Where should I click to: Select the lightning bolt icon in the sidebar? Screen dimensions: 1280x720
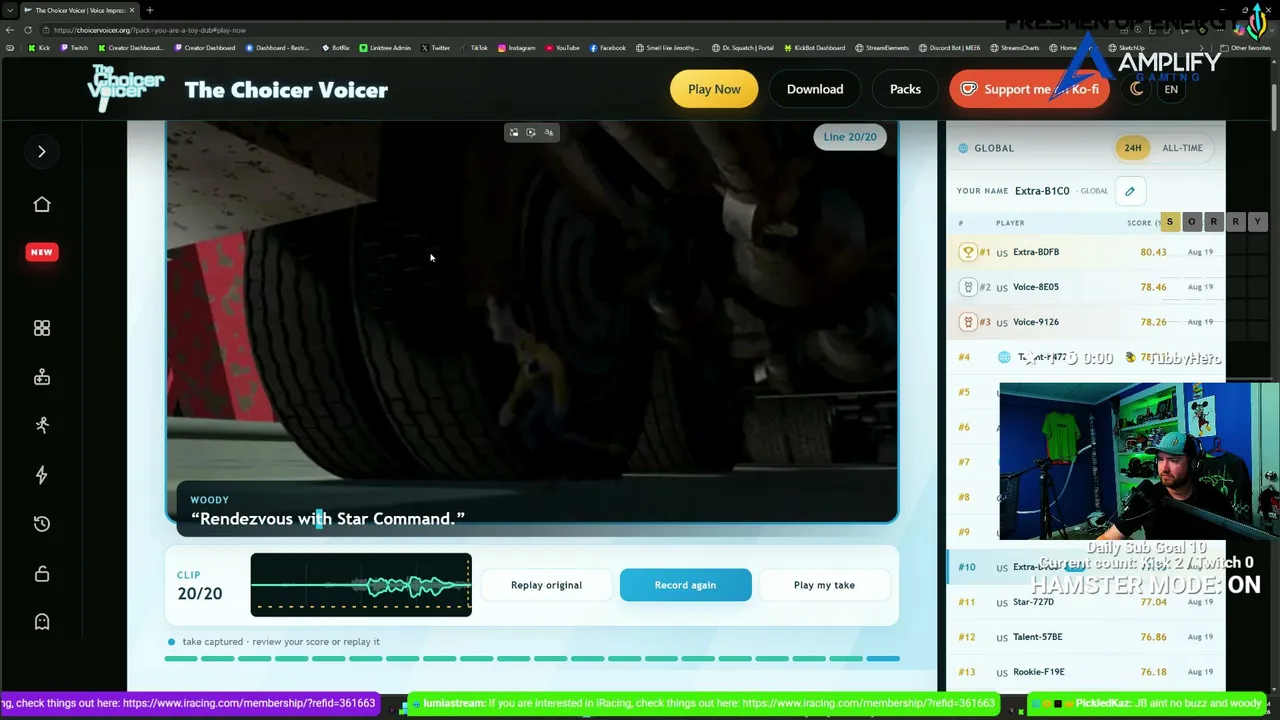[42, 475]
